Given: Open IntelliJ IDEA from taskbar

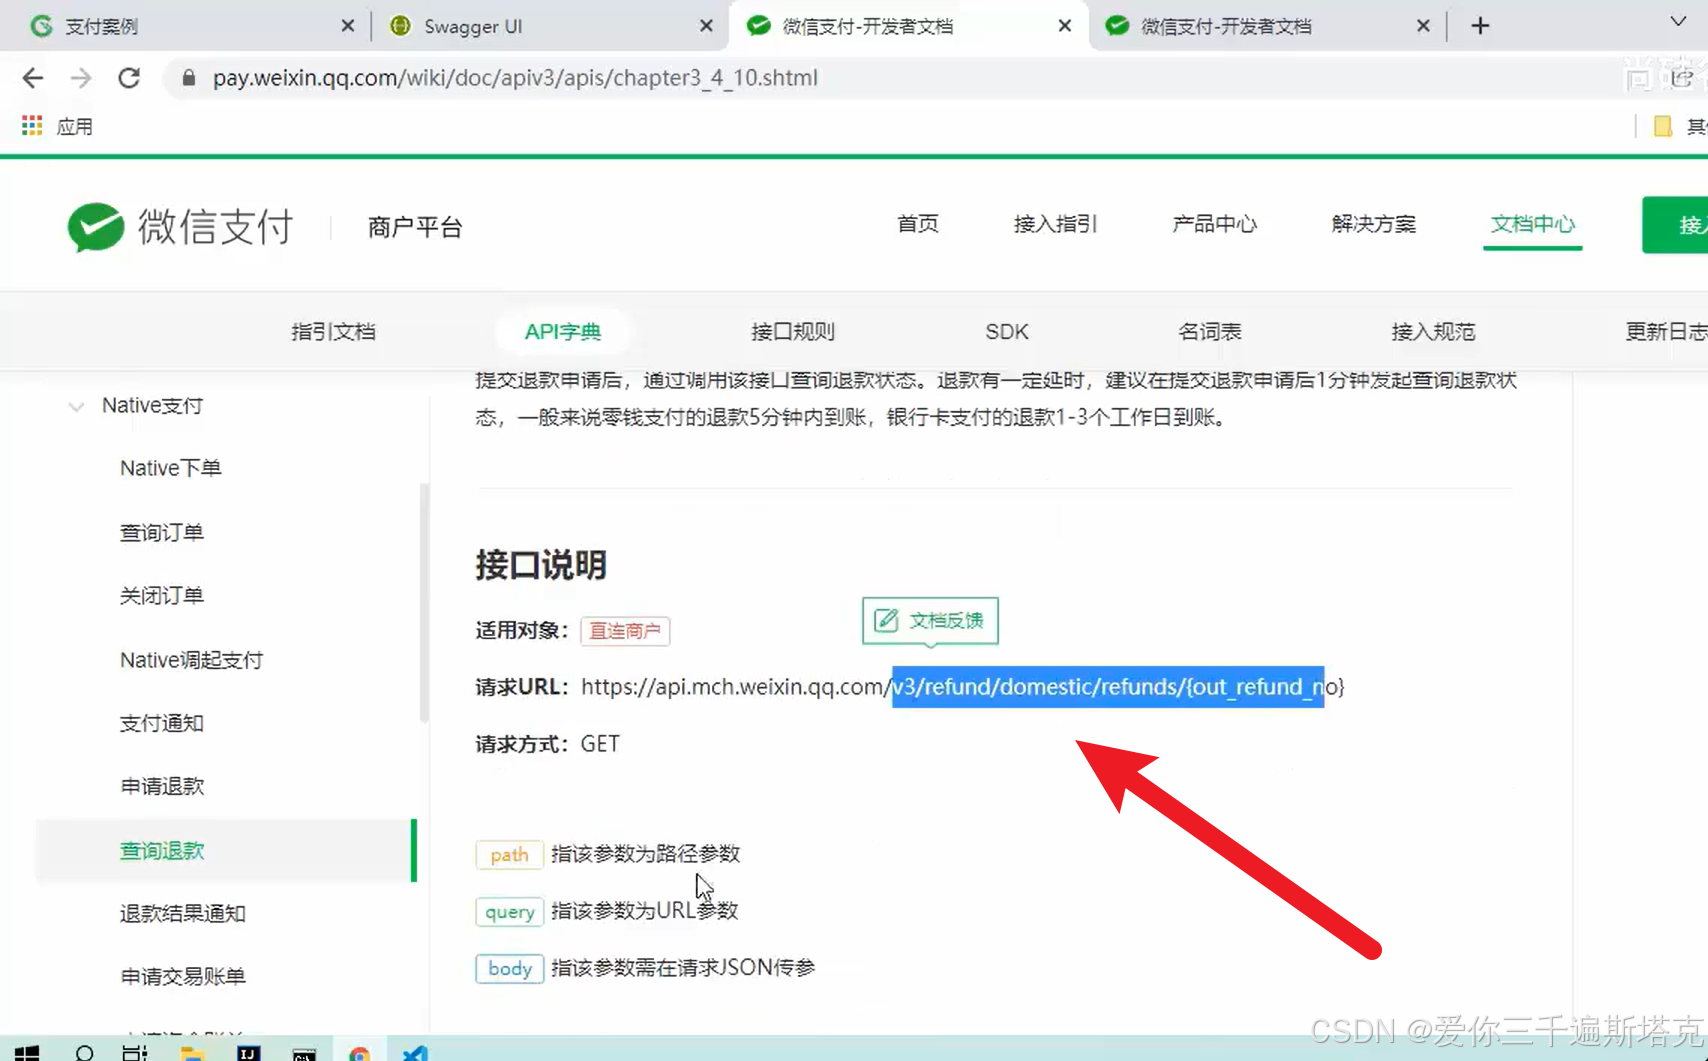Looking at the screenshot, I should (x=248, y=1053).
